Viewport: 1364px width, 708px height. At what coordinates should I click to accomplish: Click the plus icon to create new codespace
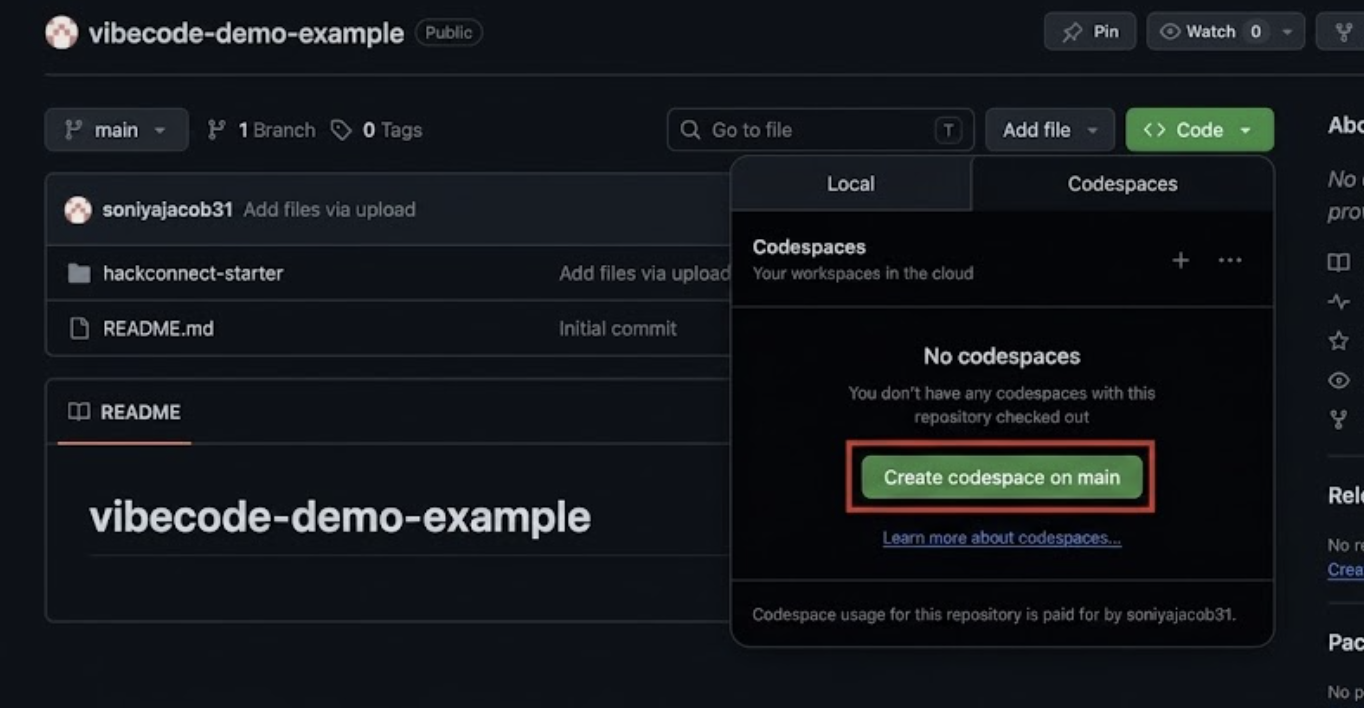[x=1181, y=260]
